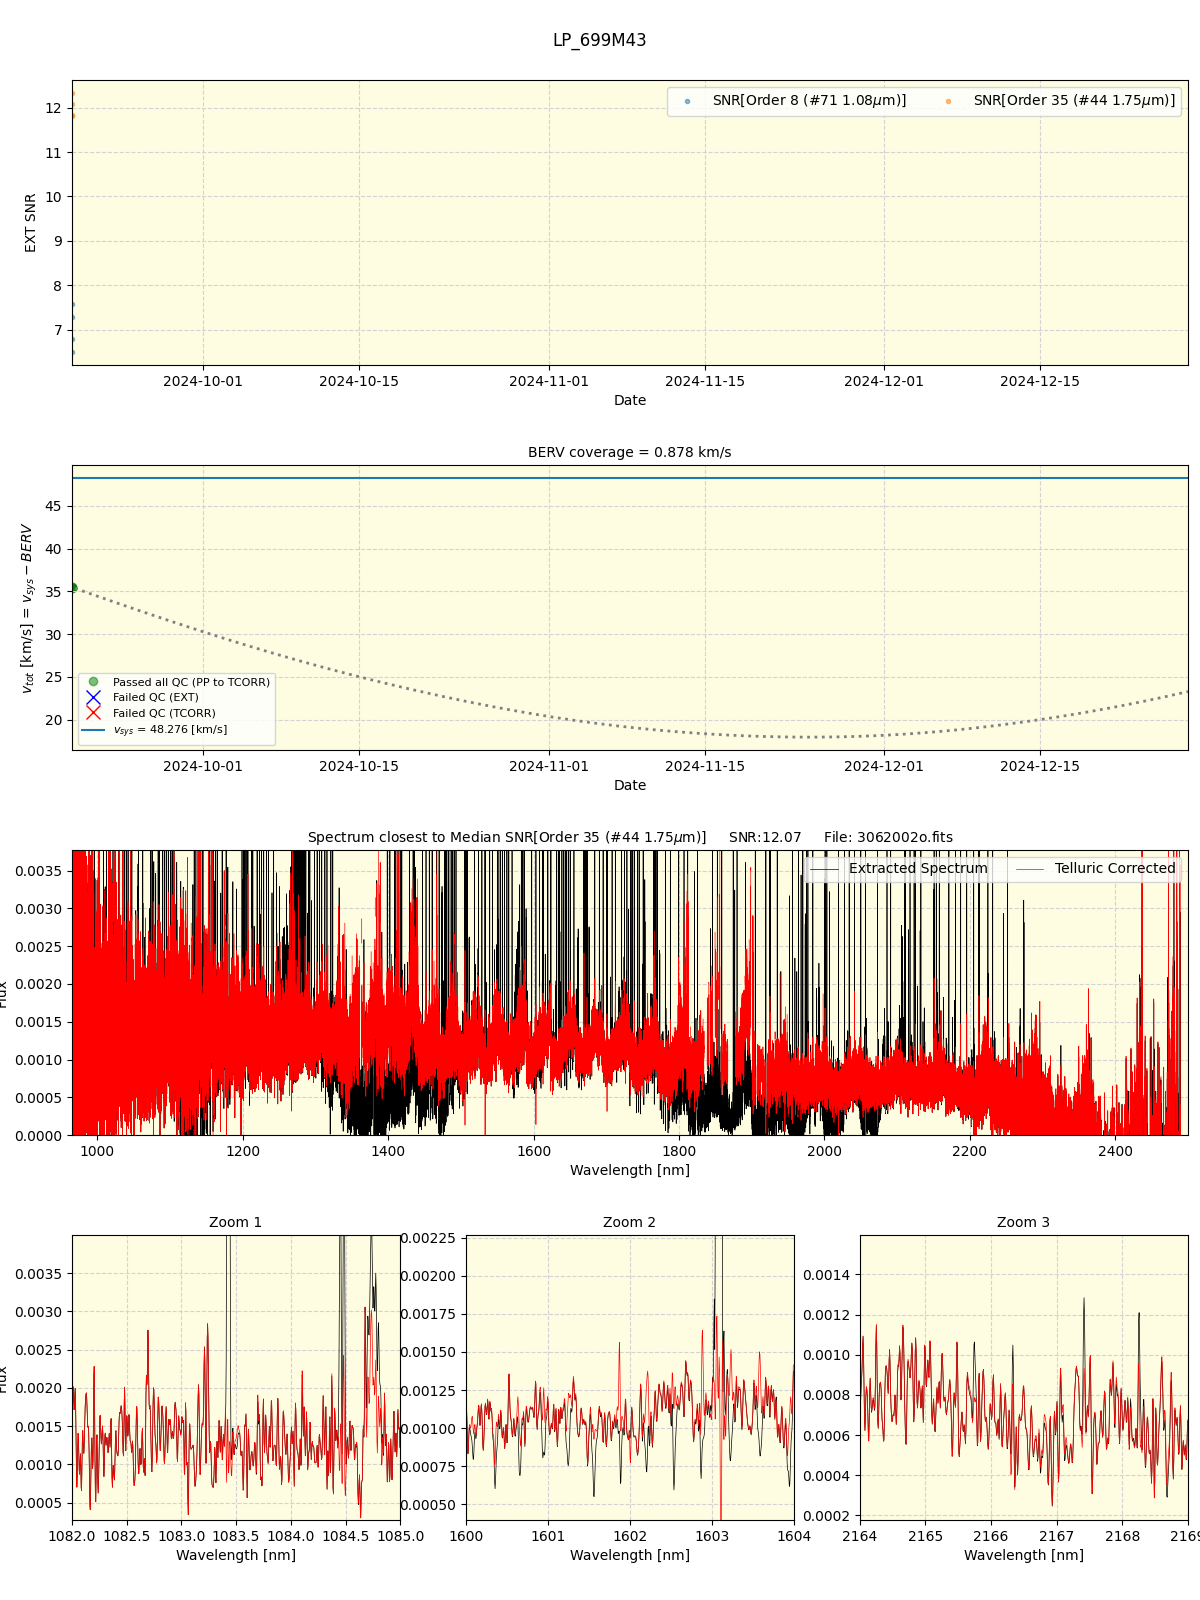1200x1600 pixels.
Task: Click the 1083.5 tick in Zoom 1
Action: pos(236,1537)
